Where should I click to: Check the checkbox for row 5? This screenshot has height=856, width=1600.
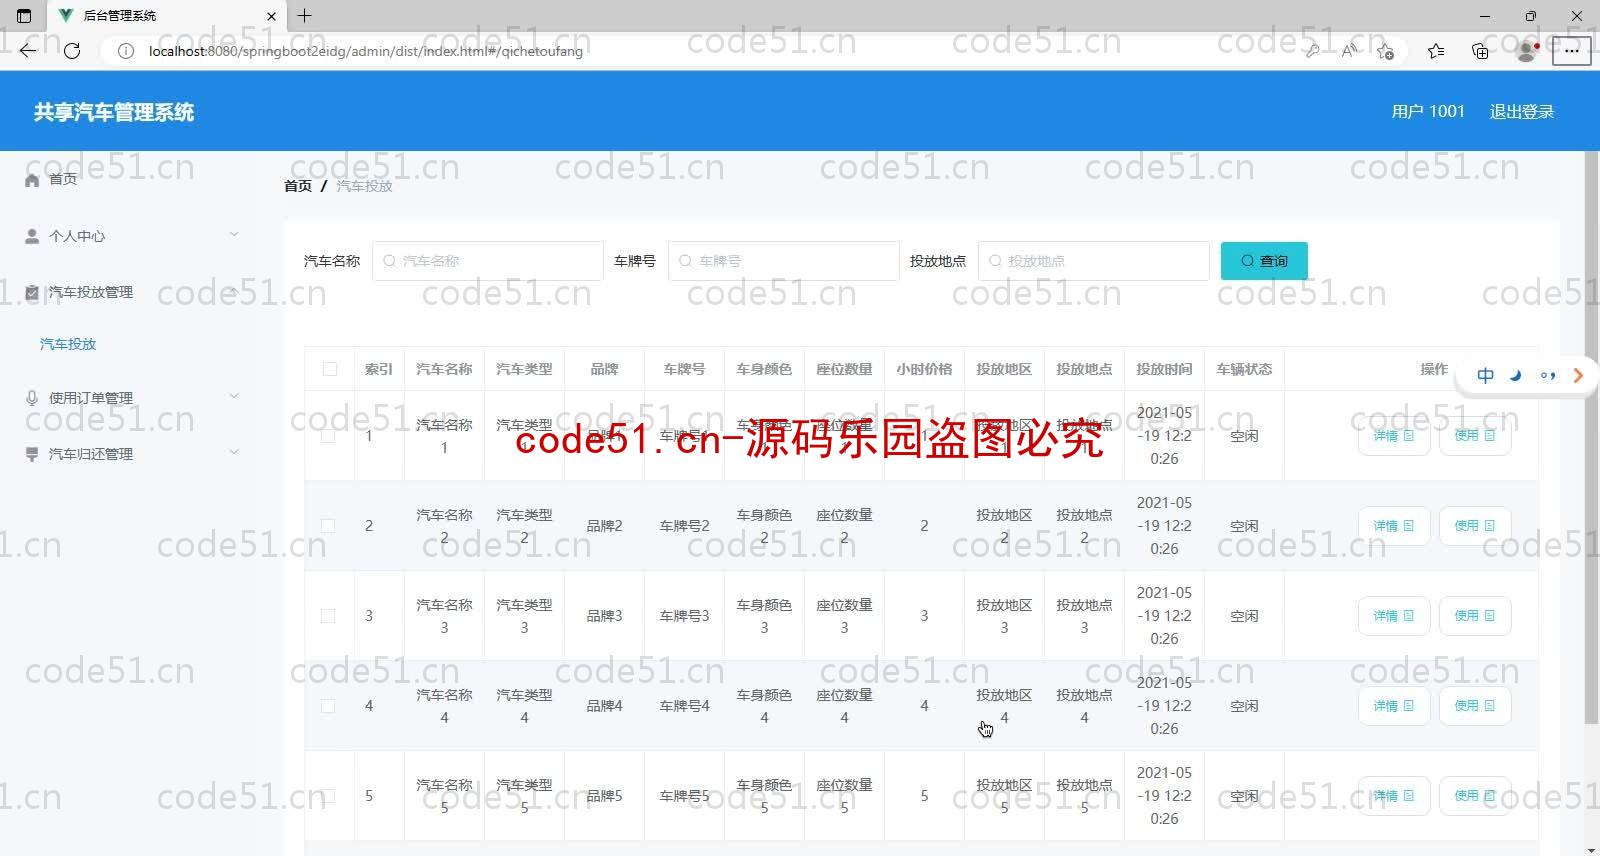(x=328, y=796)
